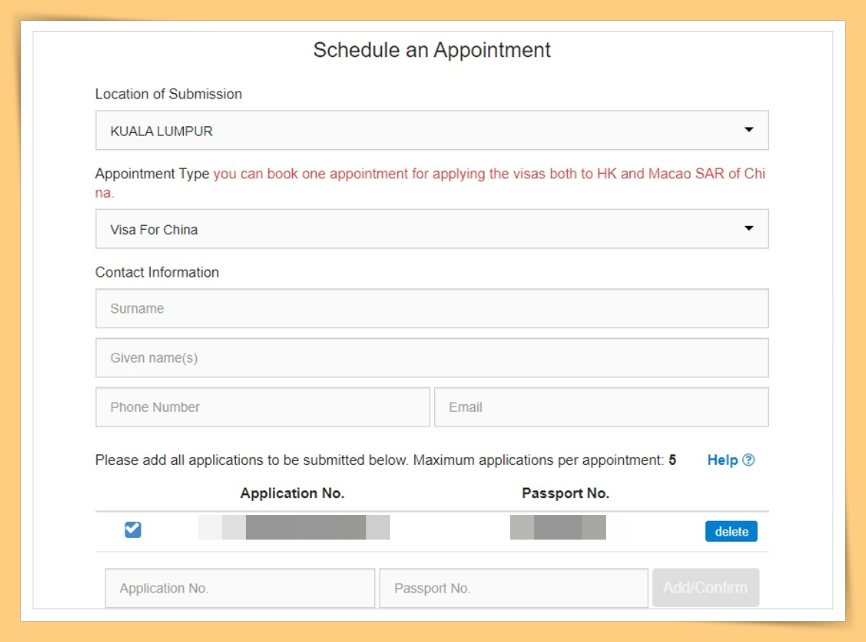
Task: Click the blue delete button
Action: pos(731,531)
